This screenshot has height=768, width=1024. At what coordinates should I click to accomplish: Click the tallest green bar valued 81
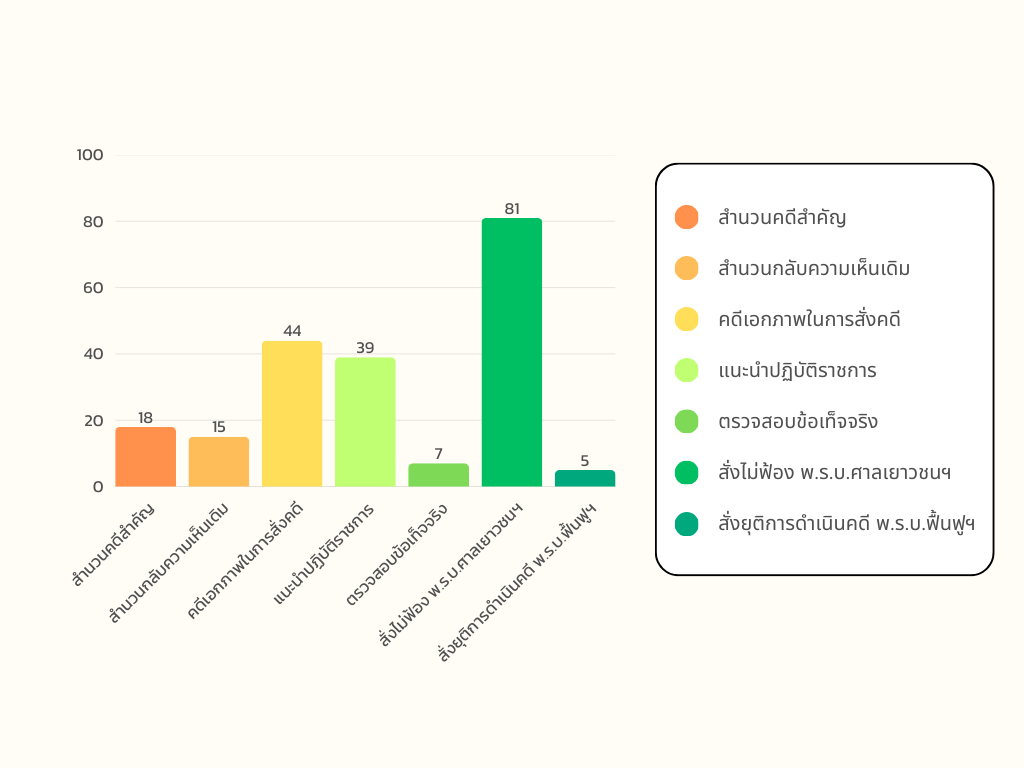pyautogui.click(x=511, y=352)
